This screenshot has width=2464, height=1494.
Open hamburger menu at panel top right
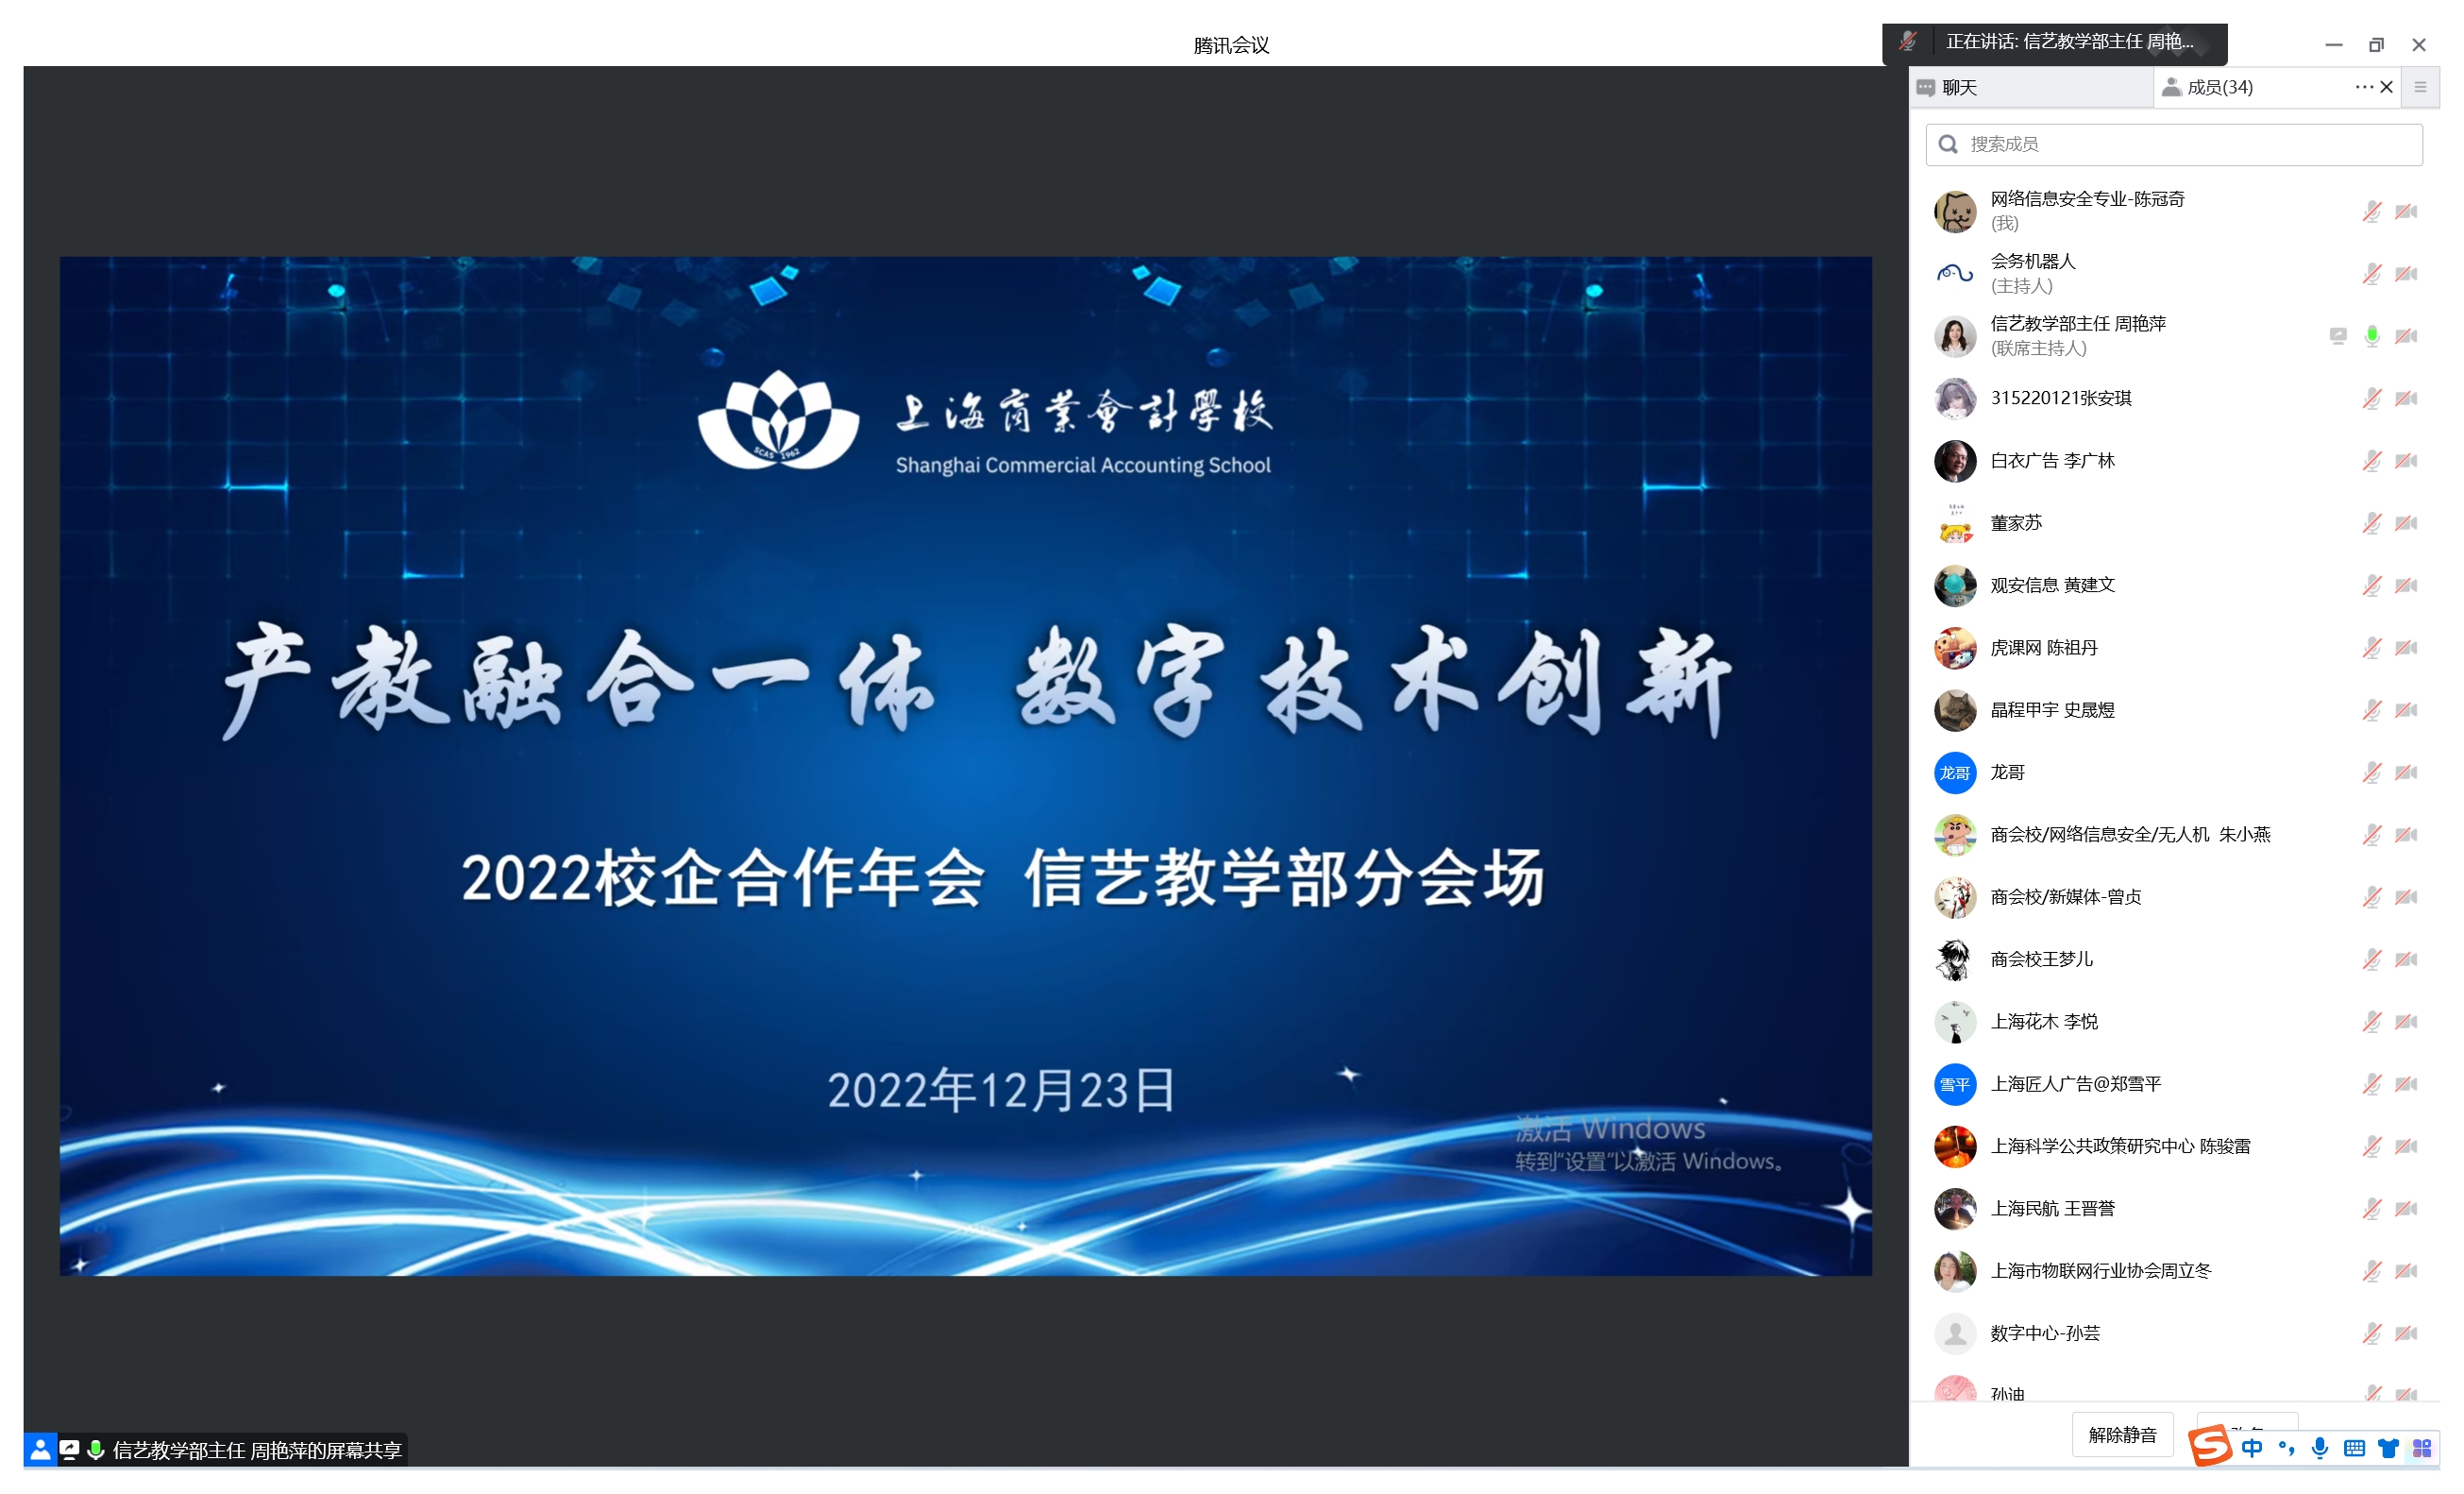click(2420, 87)
